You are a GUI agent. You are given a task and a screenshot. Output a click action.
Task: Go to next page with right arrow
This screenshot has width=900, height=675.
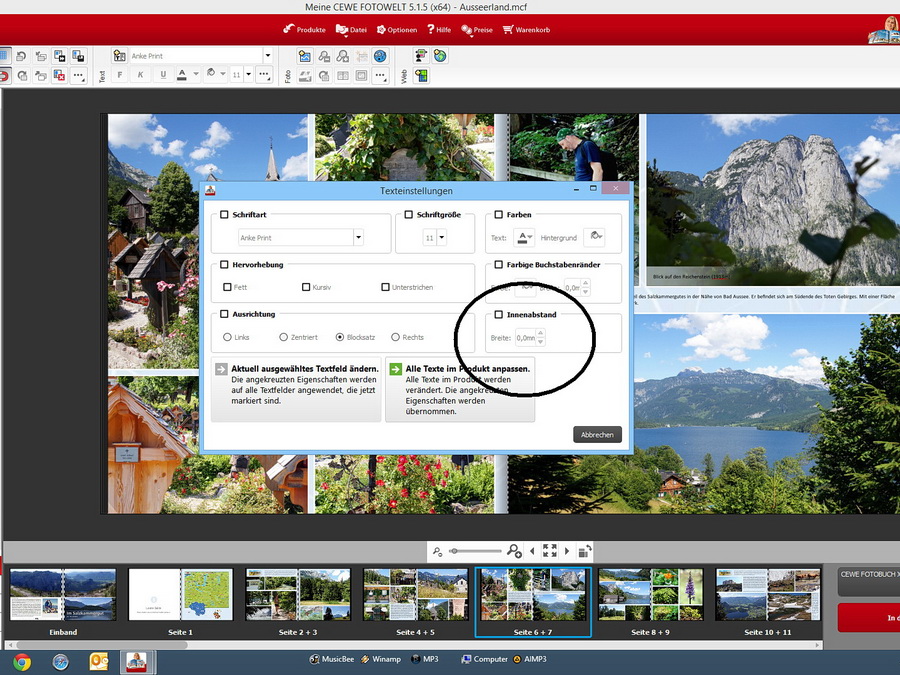point(567,551)
